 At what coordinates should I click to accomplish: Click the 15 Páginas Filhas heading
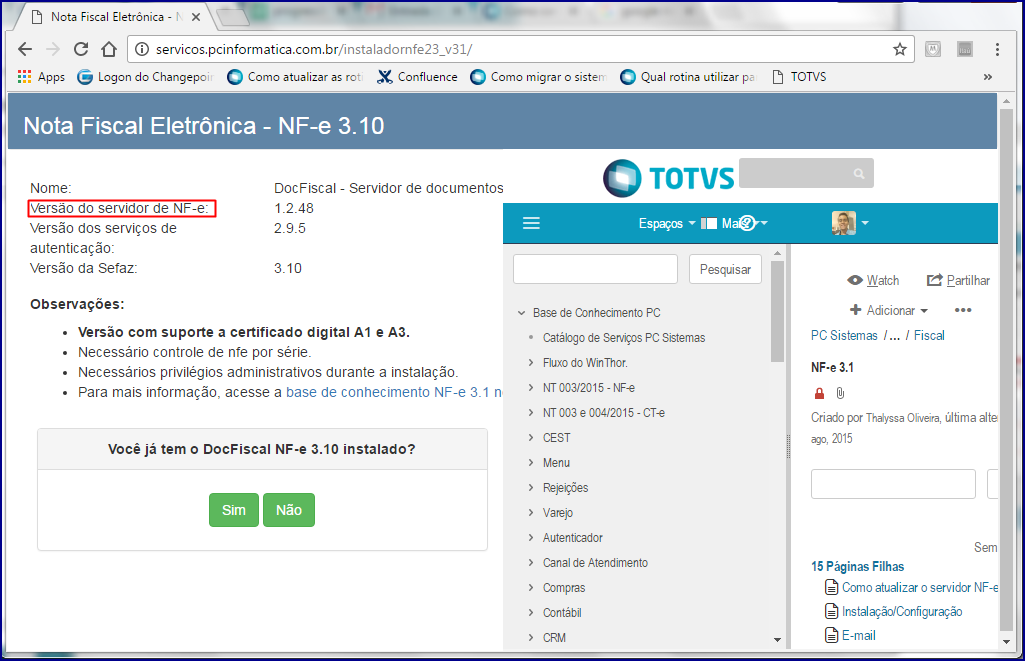click(858, 567)
